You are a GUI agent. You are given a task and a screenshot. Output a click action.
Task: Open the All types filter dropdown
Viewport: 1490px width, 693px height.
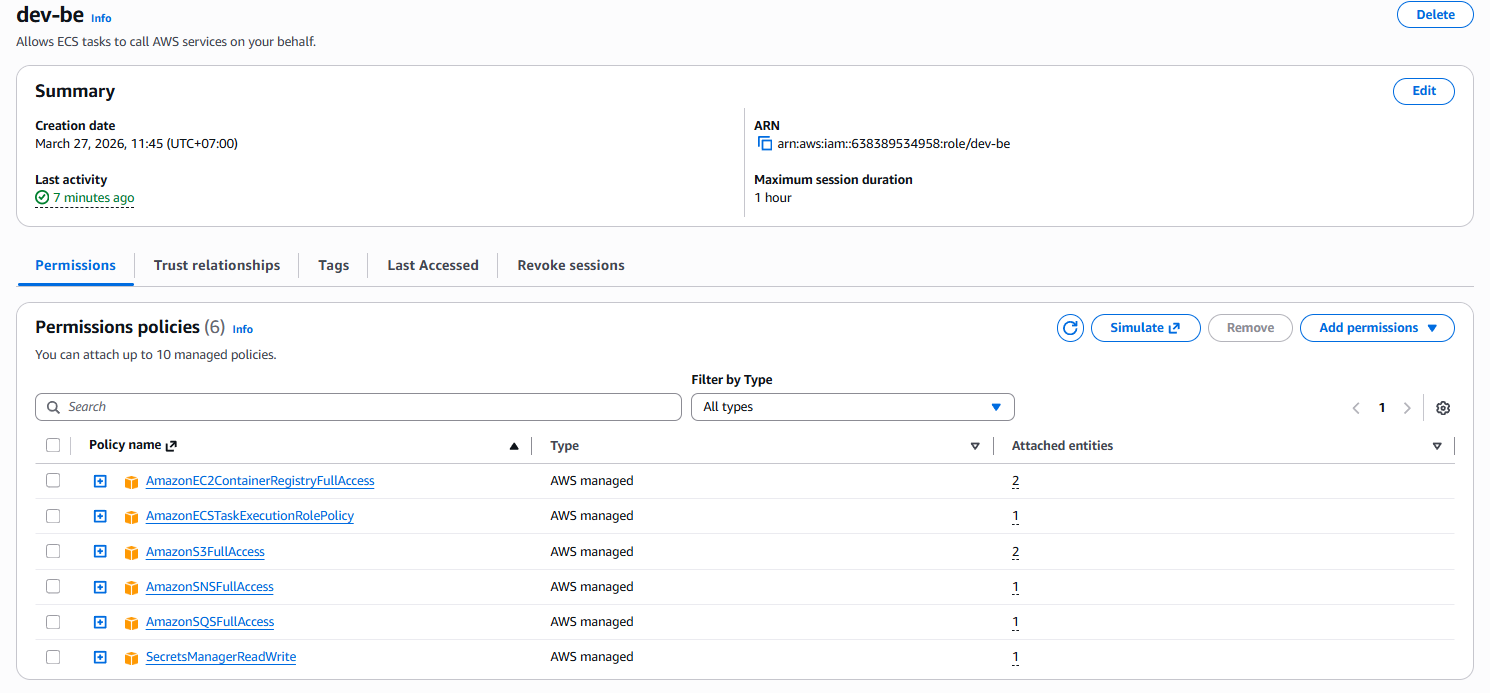point(852,407)
